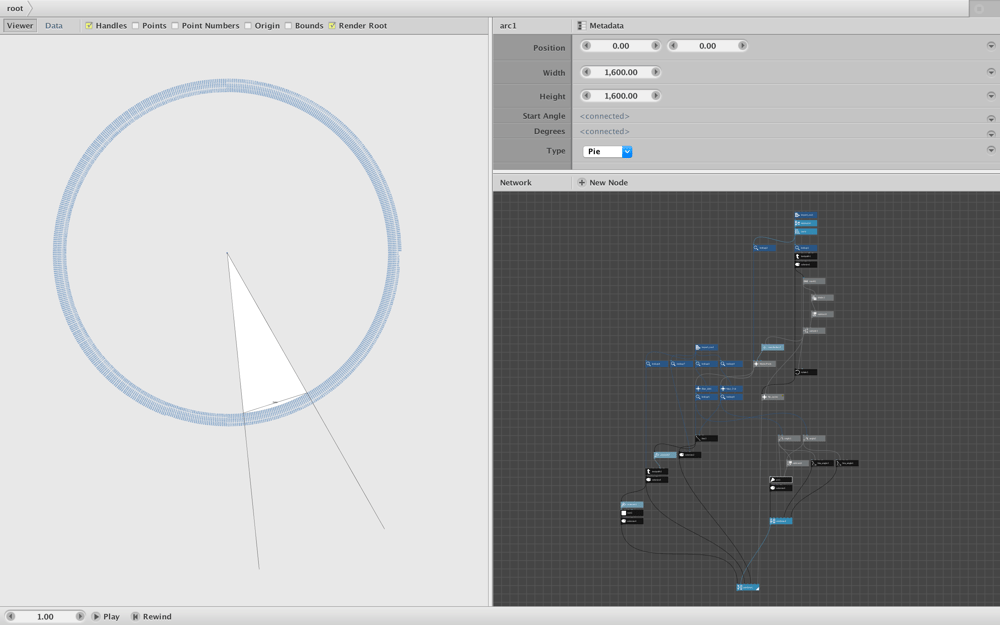The image size is (1000, 625).
Task: Increase Position Y with its right arrow
Action: pyautogui.click(x=742, y=46)
